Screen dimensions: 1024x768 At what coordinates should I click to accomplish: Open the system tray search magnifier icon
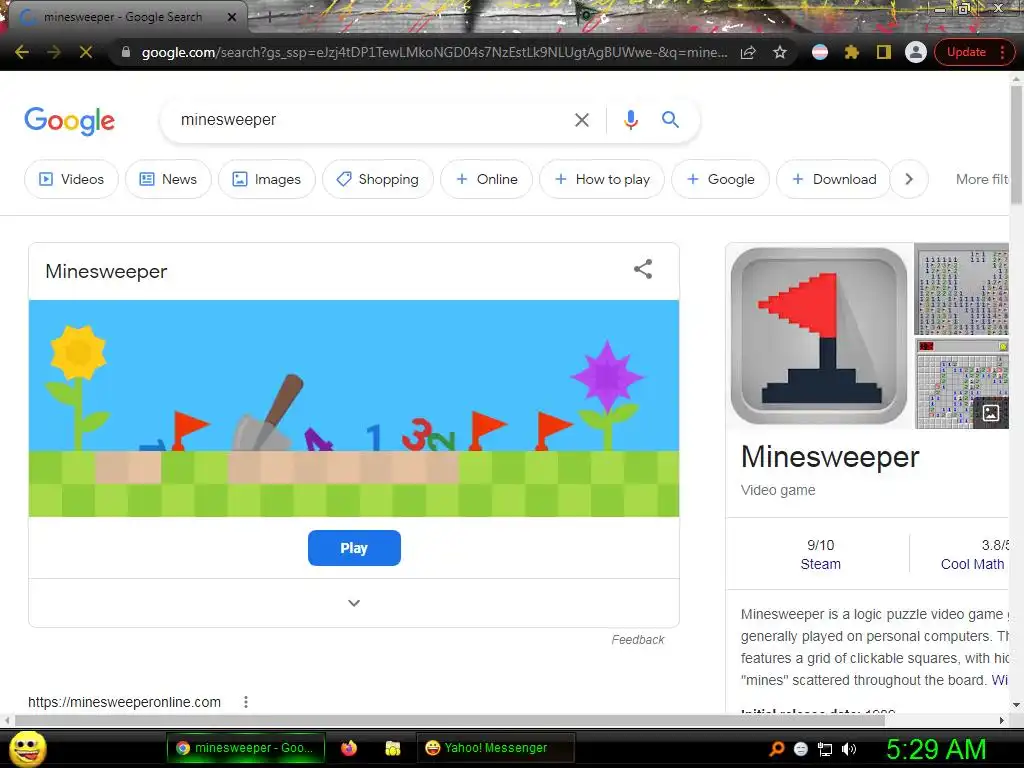pyautogui.click(x=776, y=749)
